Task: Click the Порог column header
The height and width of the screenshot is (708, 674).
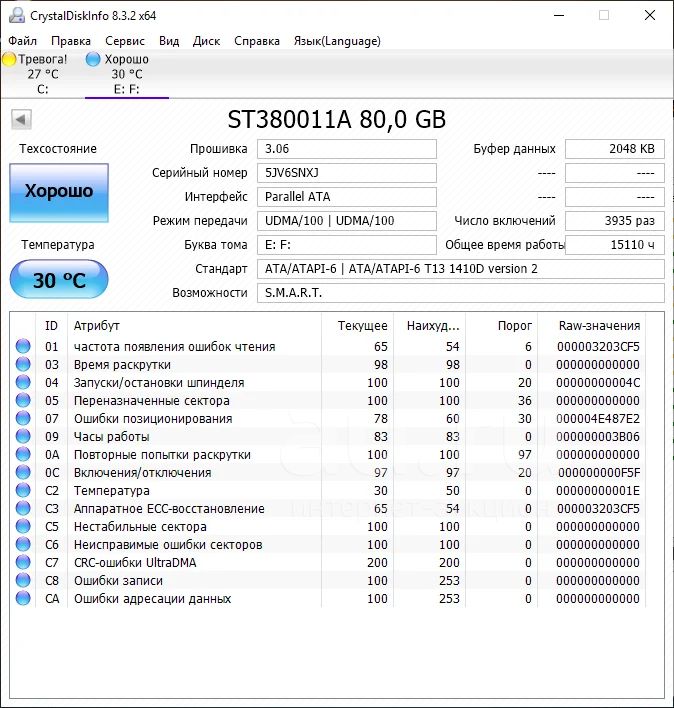Action: (502, 326)
